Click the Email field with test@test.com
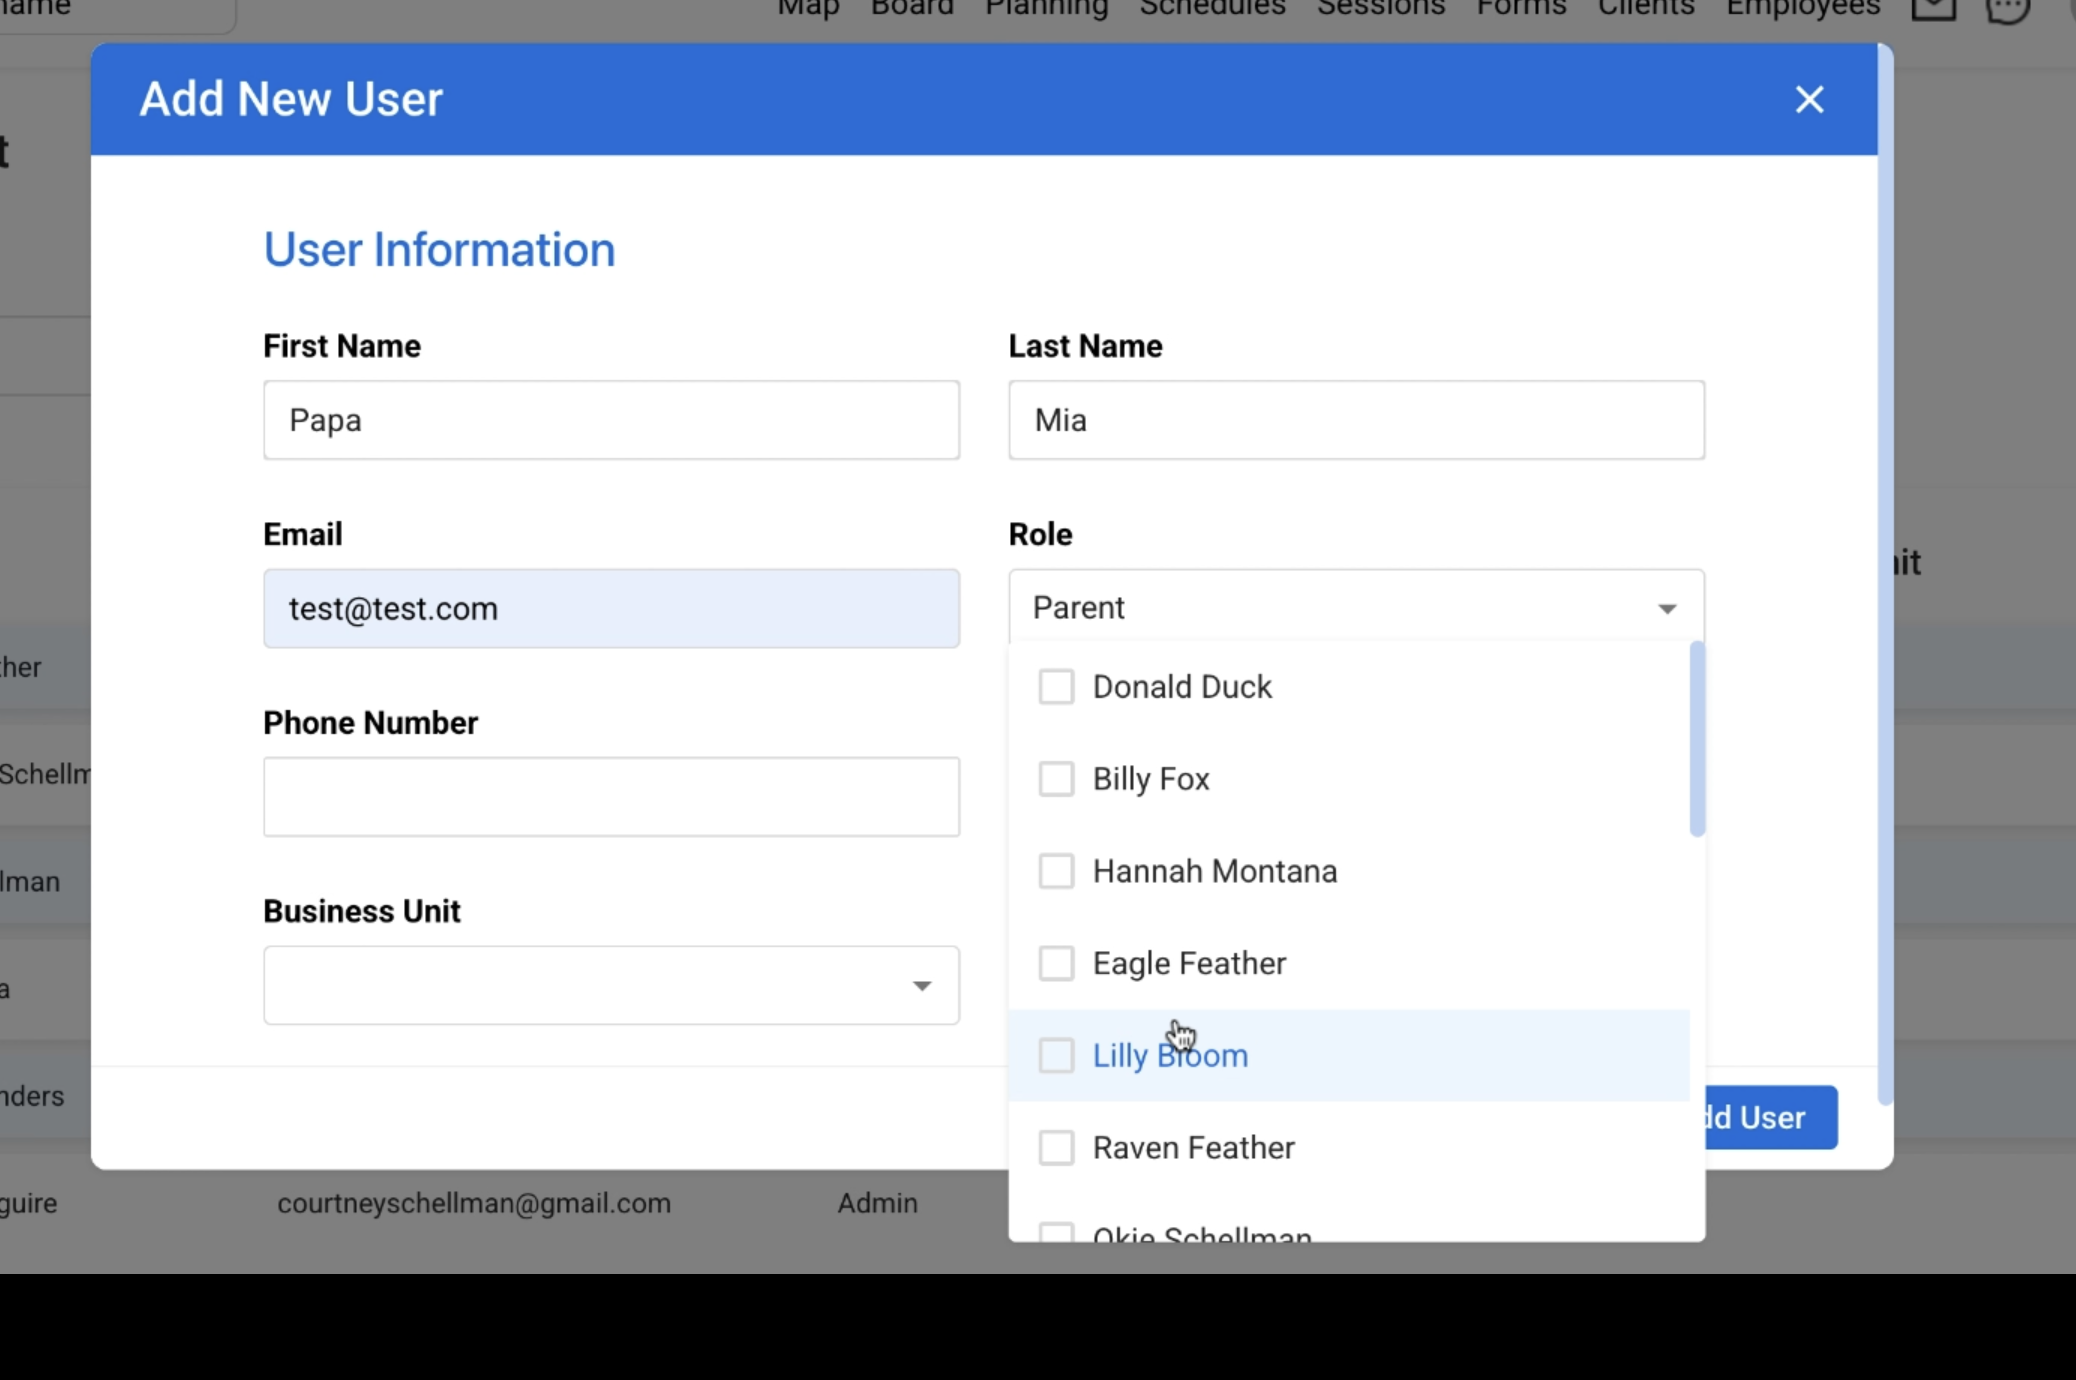This screenshot has width=2076, height=1380. click(x=611, y=608)
